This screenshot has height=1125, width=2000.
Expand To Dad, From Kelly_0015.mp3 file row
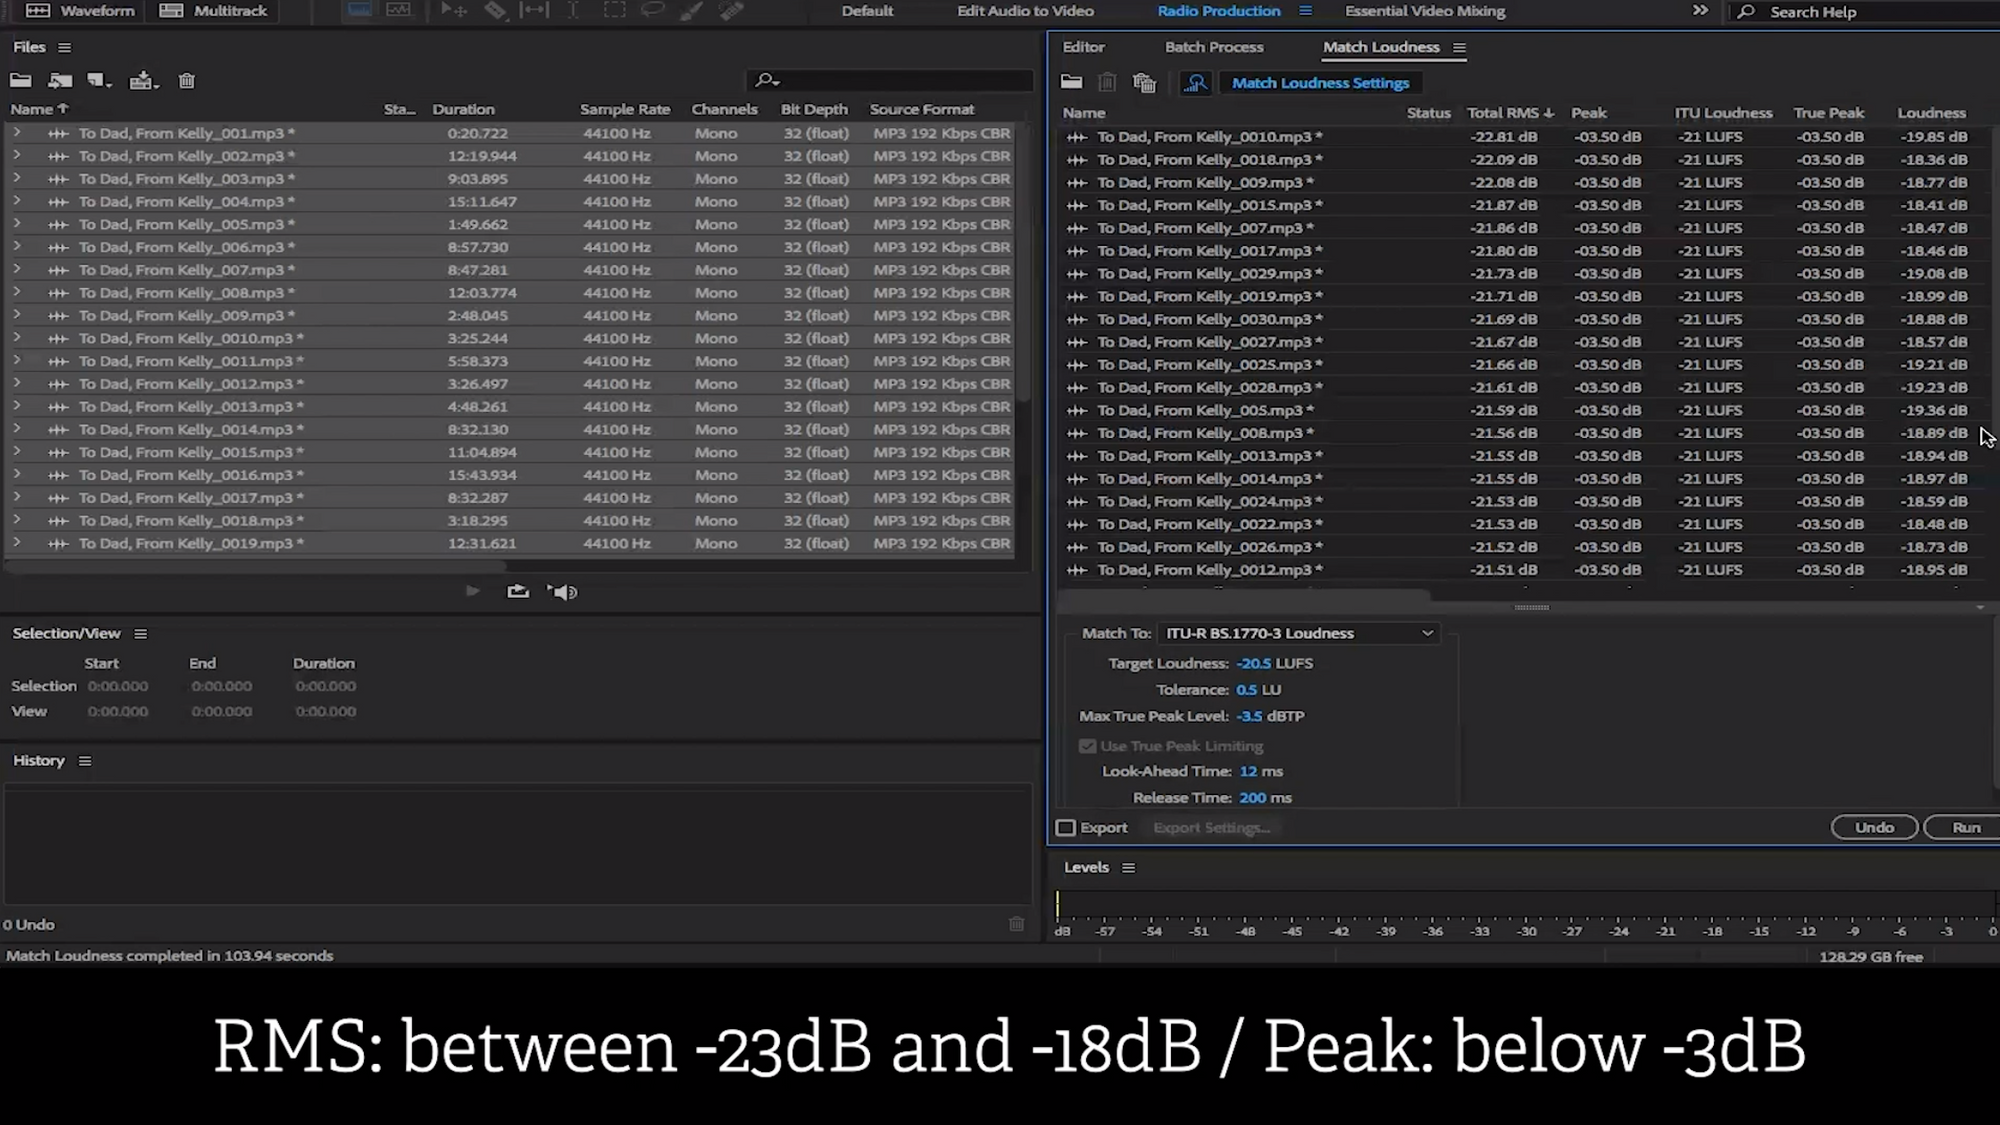click(x=16, y=451)
